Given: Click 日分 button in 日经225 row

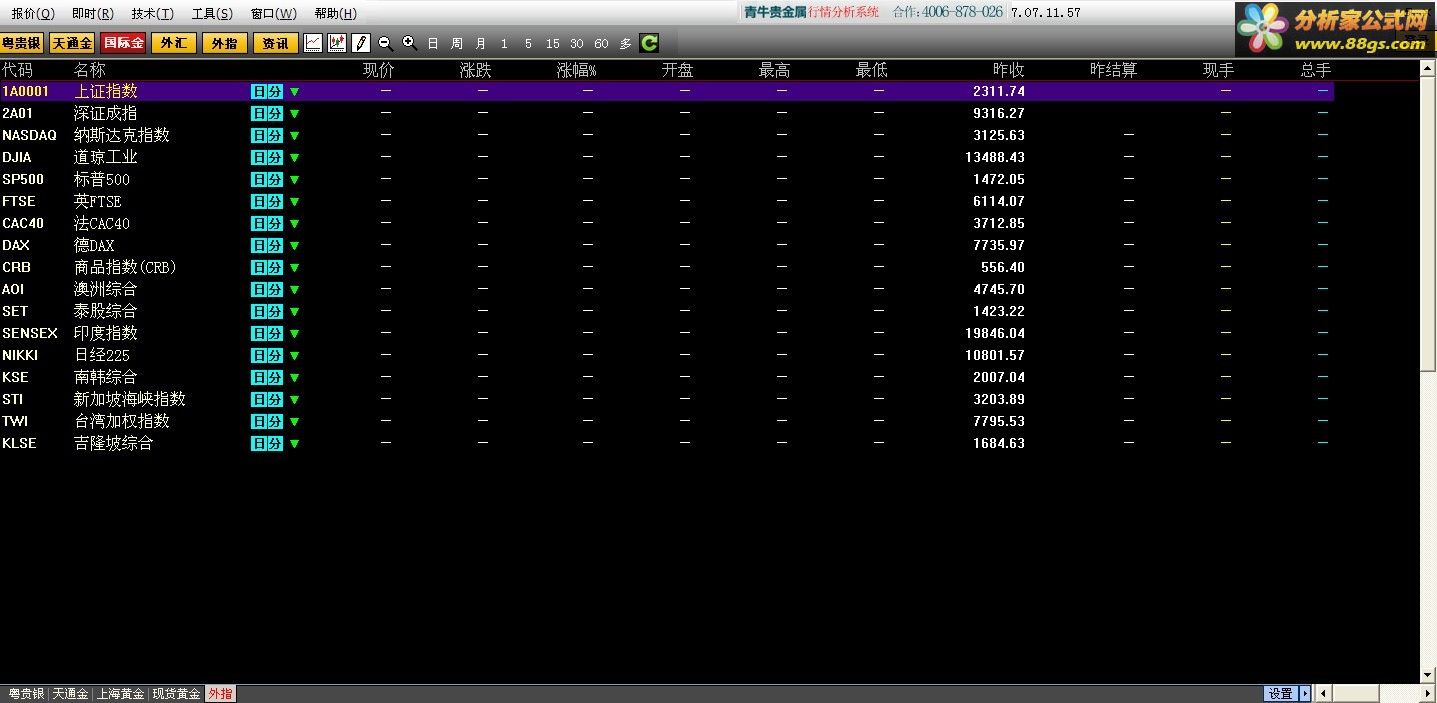Looking at the screenshot, I should coord(267,355).
